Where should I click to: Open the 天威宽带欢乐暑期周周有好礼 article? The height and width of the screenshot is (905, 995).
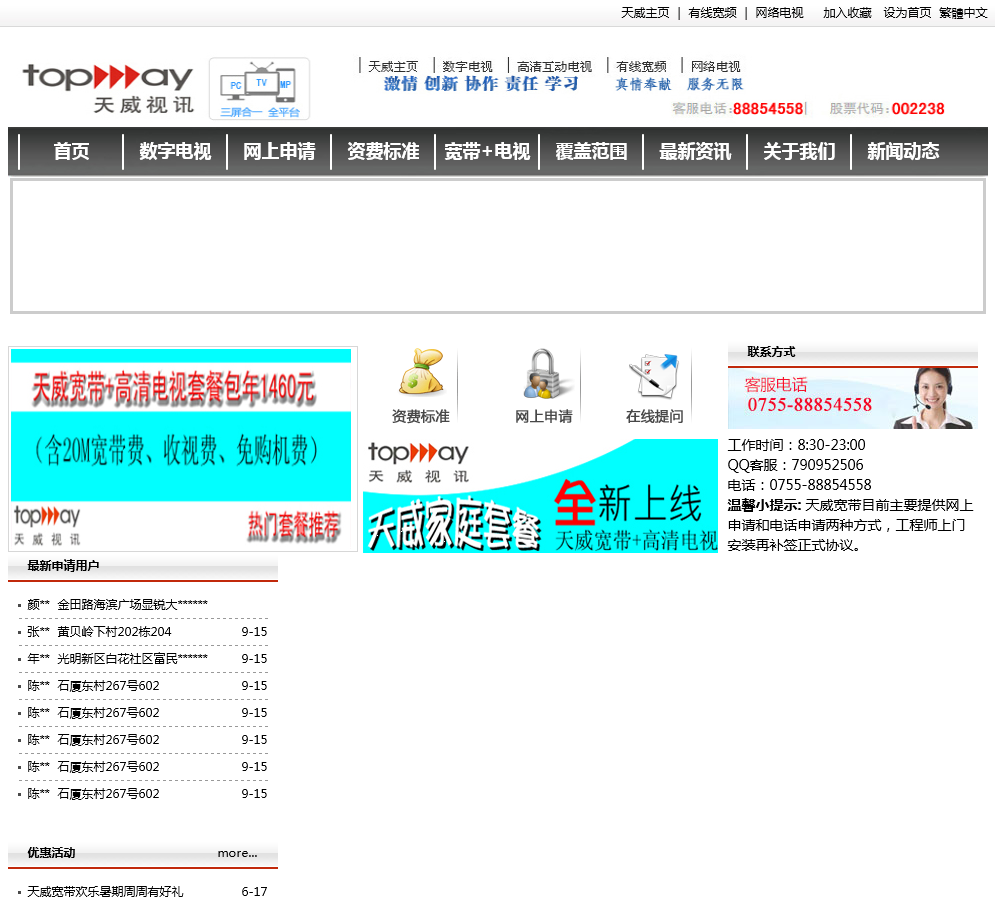(105, 892)
